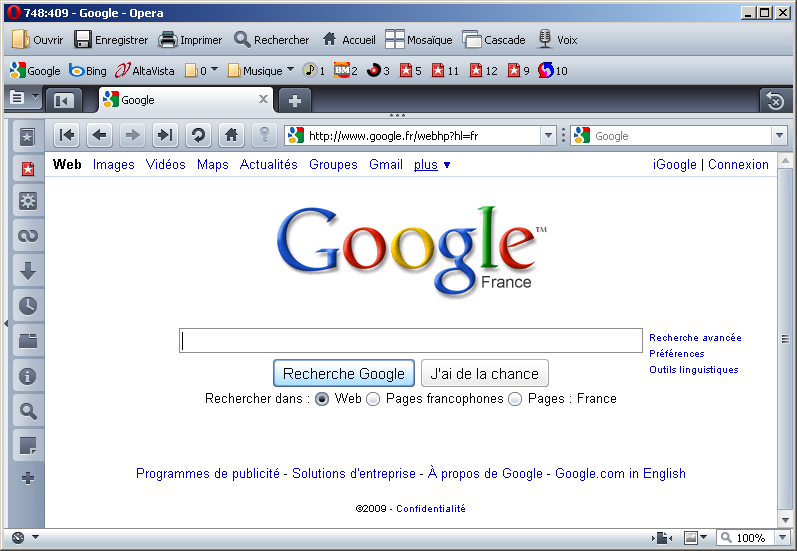Expand the Musique bookmarks folder

291,69
